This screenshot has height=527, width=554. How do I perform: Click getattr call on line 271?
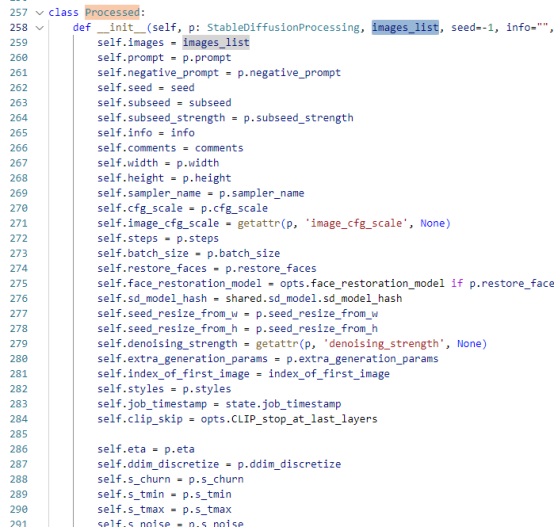(x=259, y=223)
